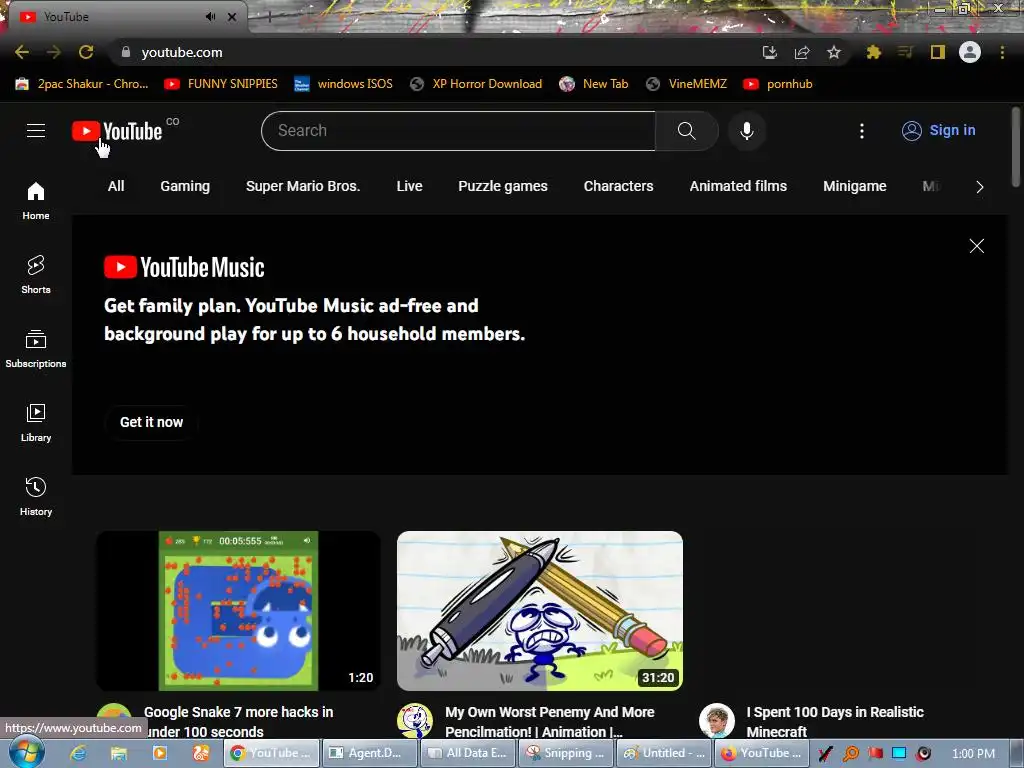Select the Minigame chip
This screenshot has height=768, width=1024.
pyautogui.click(x=854, y=186)
